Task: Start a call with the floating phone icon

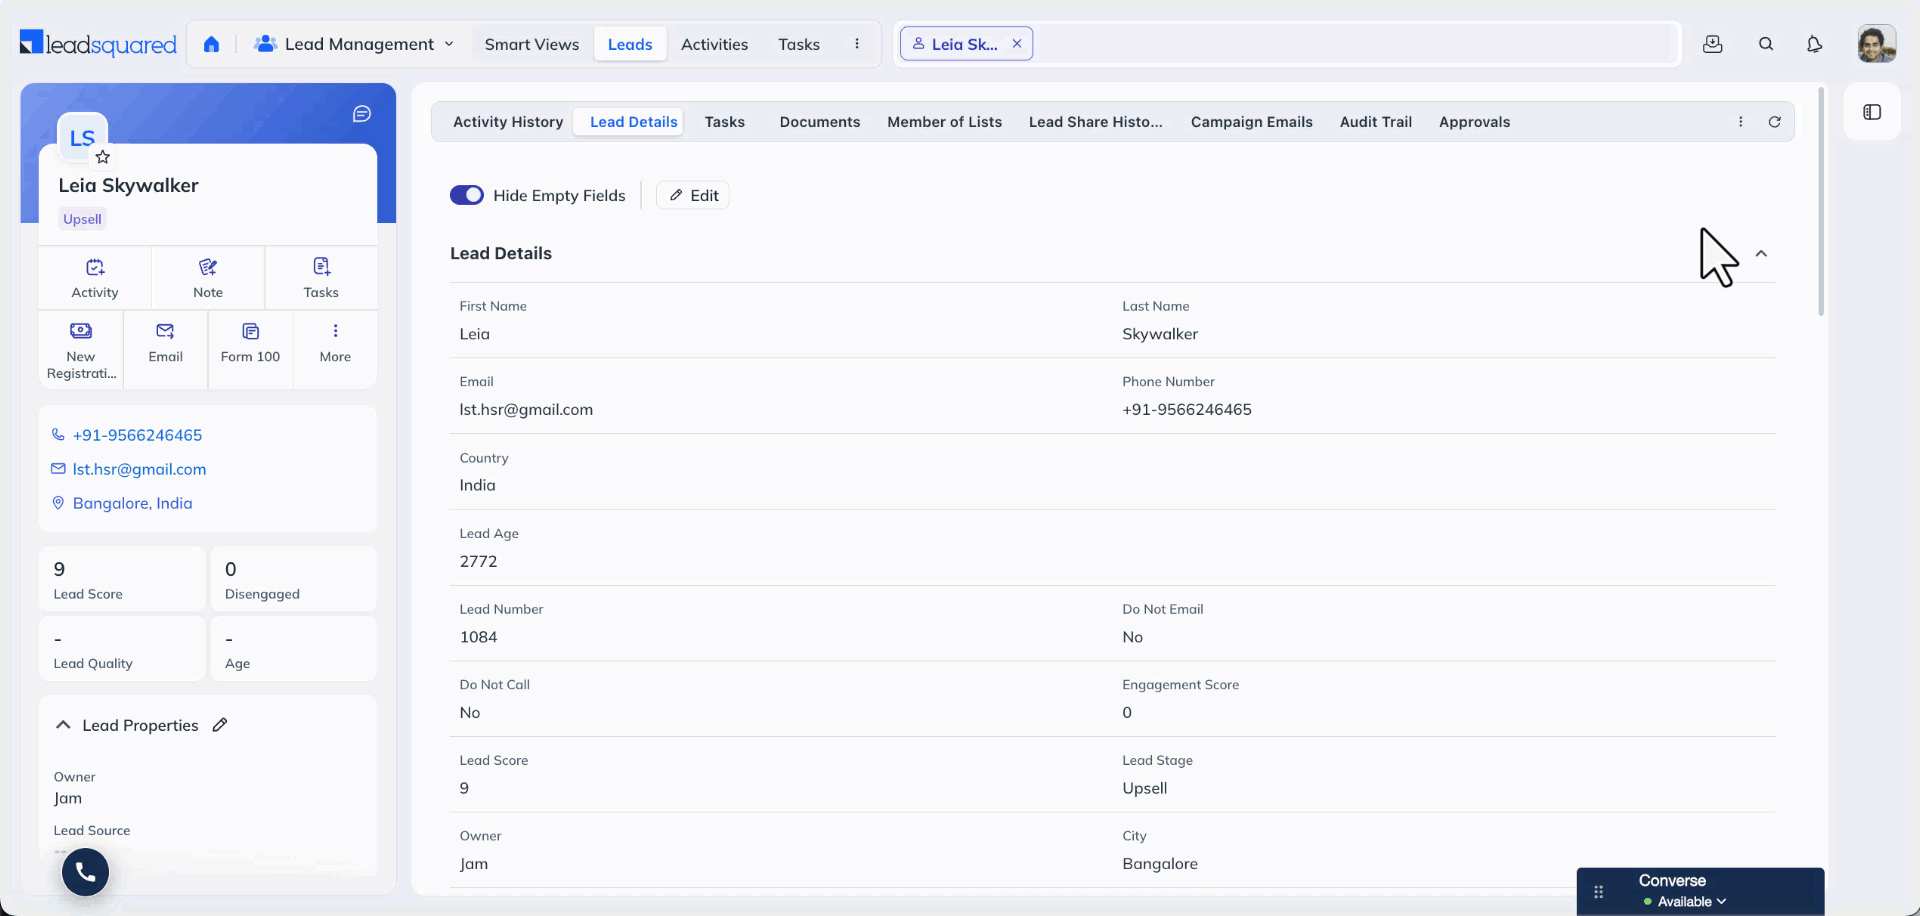Action: coord(85,872)
